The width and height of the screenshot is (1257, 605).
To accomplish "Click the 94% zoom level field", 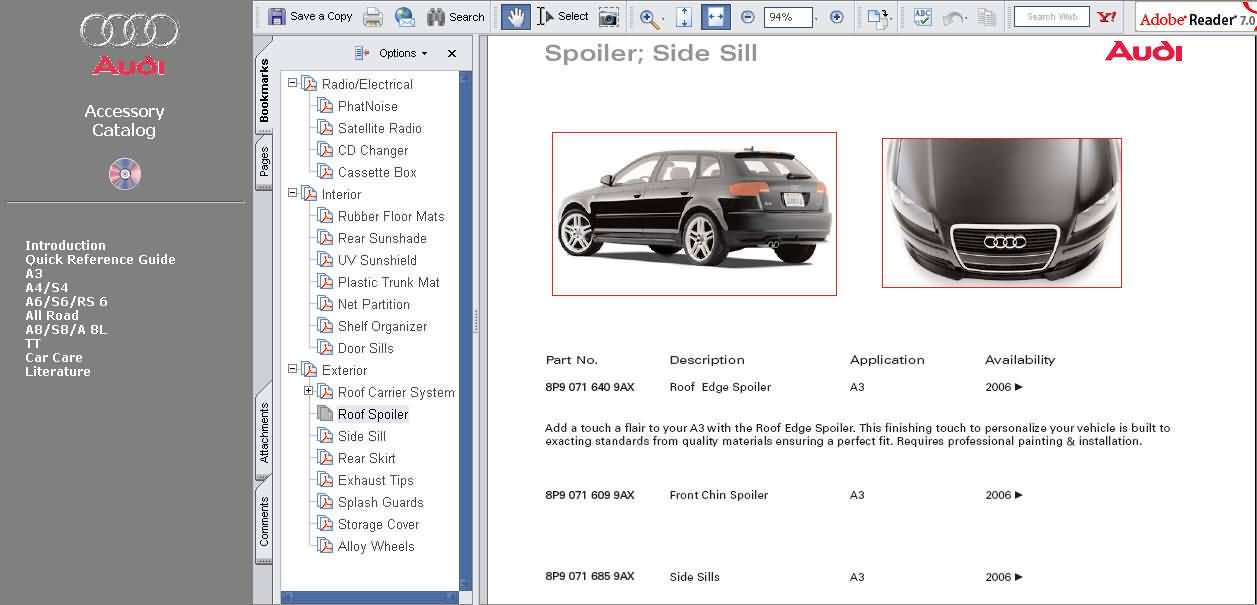I will 788,17.
